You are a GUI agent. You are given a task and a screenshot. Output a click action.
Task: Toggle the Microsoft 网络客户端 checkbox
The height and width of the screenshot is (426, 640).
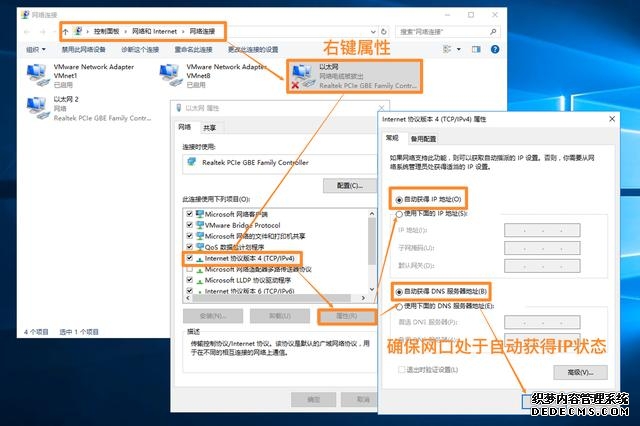189,214
